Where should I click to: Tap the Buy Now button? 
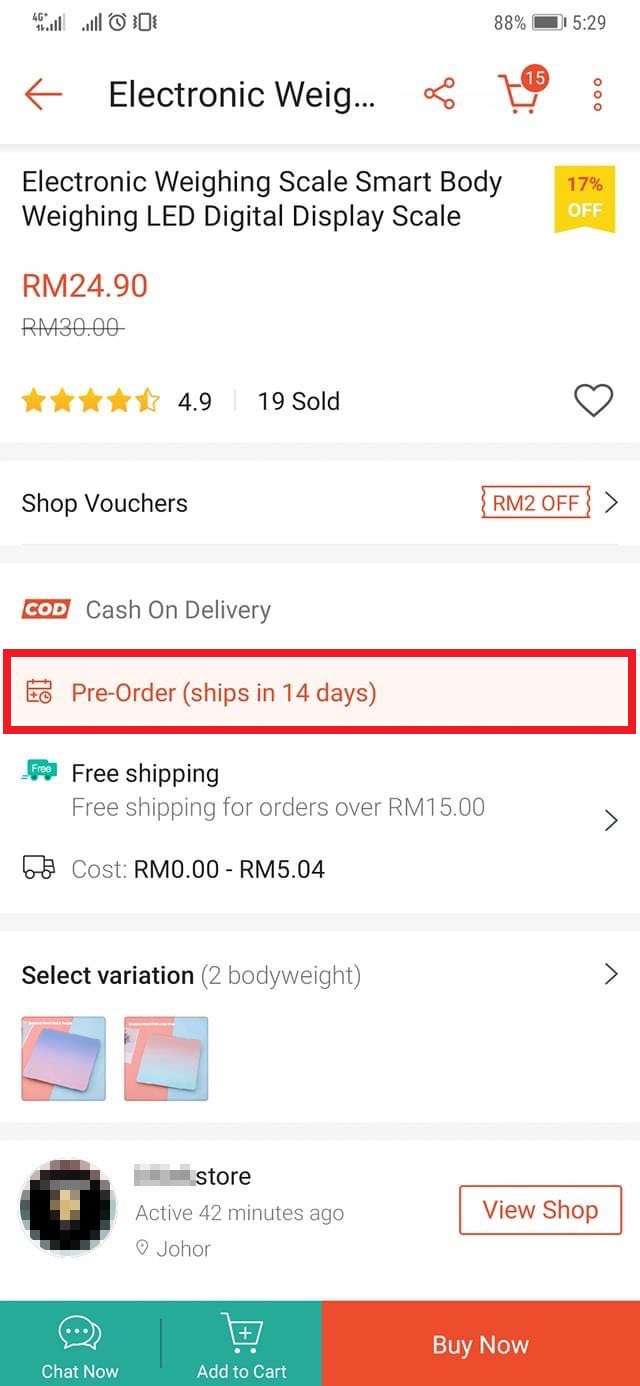[481, 1344]
